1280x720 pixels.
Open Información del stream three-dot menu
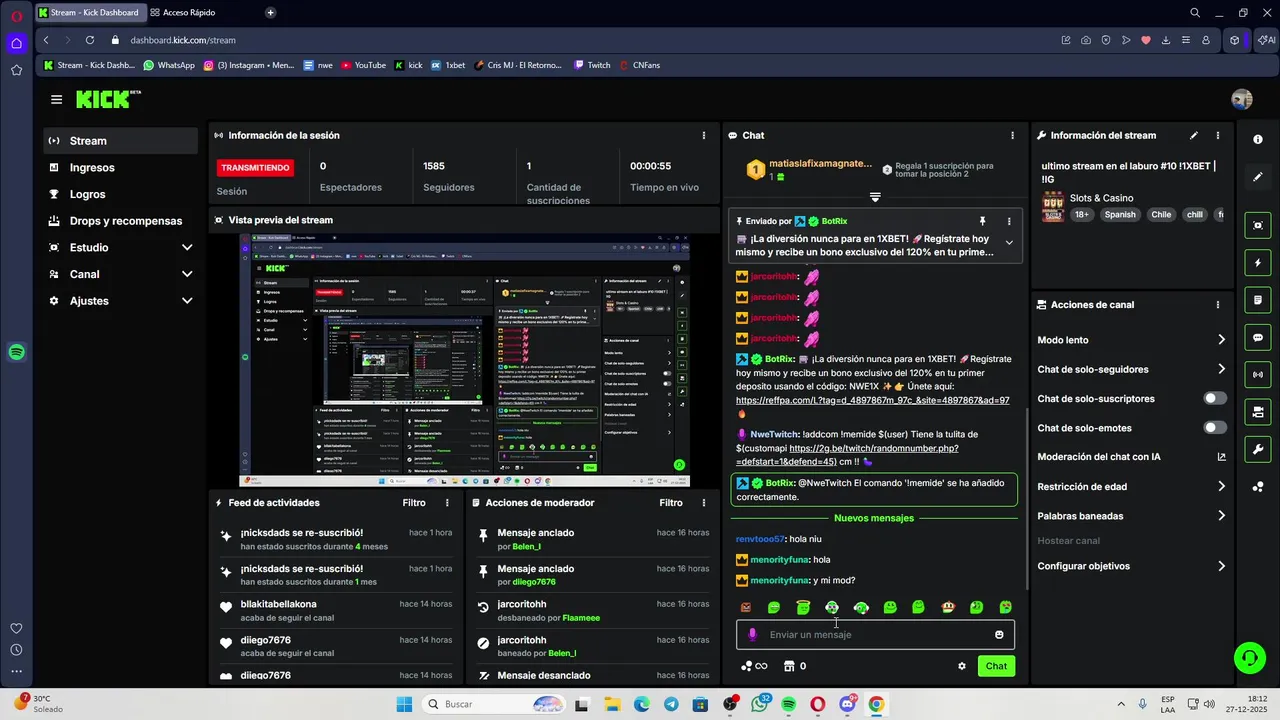point(1217,135)
